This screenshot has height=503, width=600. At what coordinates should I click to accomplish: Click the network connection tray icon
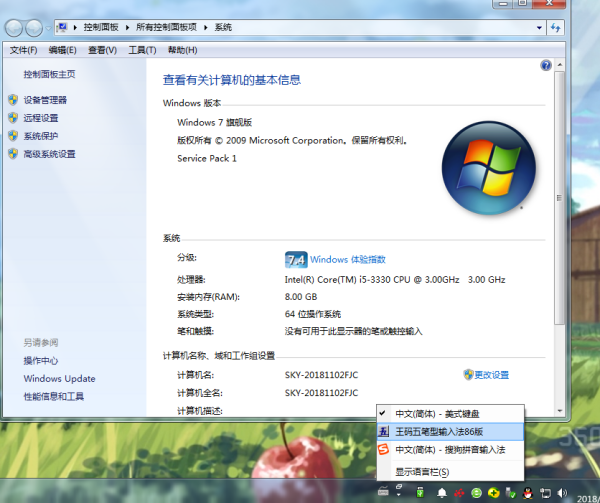tap(545, 493)
